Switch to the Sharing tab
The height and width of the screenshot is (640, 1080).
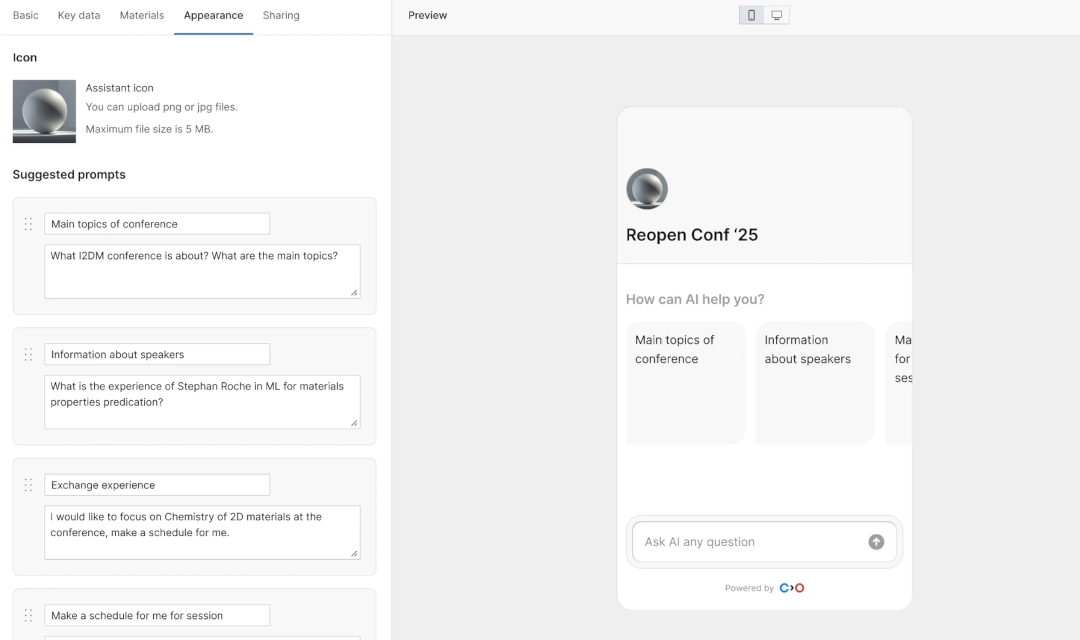point(281,15)
